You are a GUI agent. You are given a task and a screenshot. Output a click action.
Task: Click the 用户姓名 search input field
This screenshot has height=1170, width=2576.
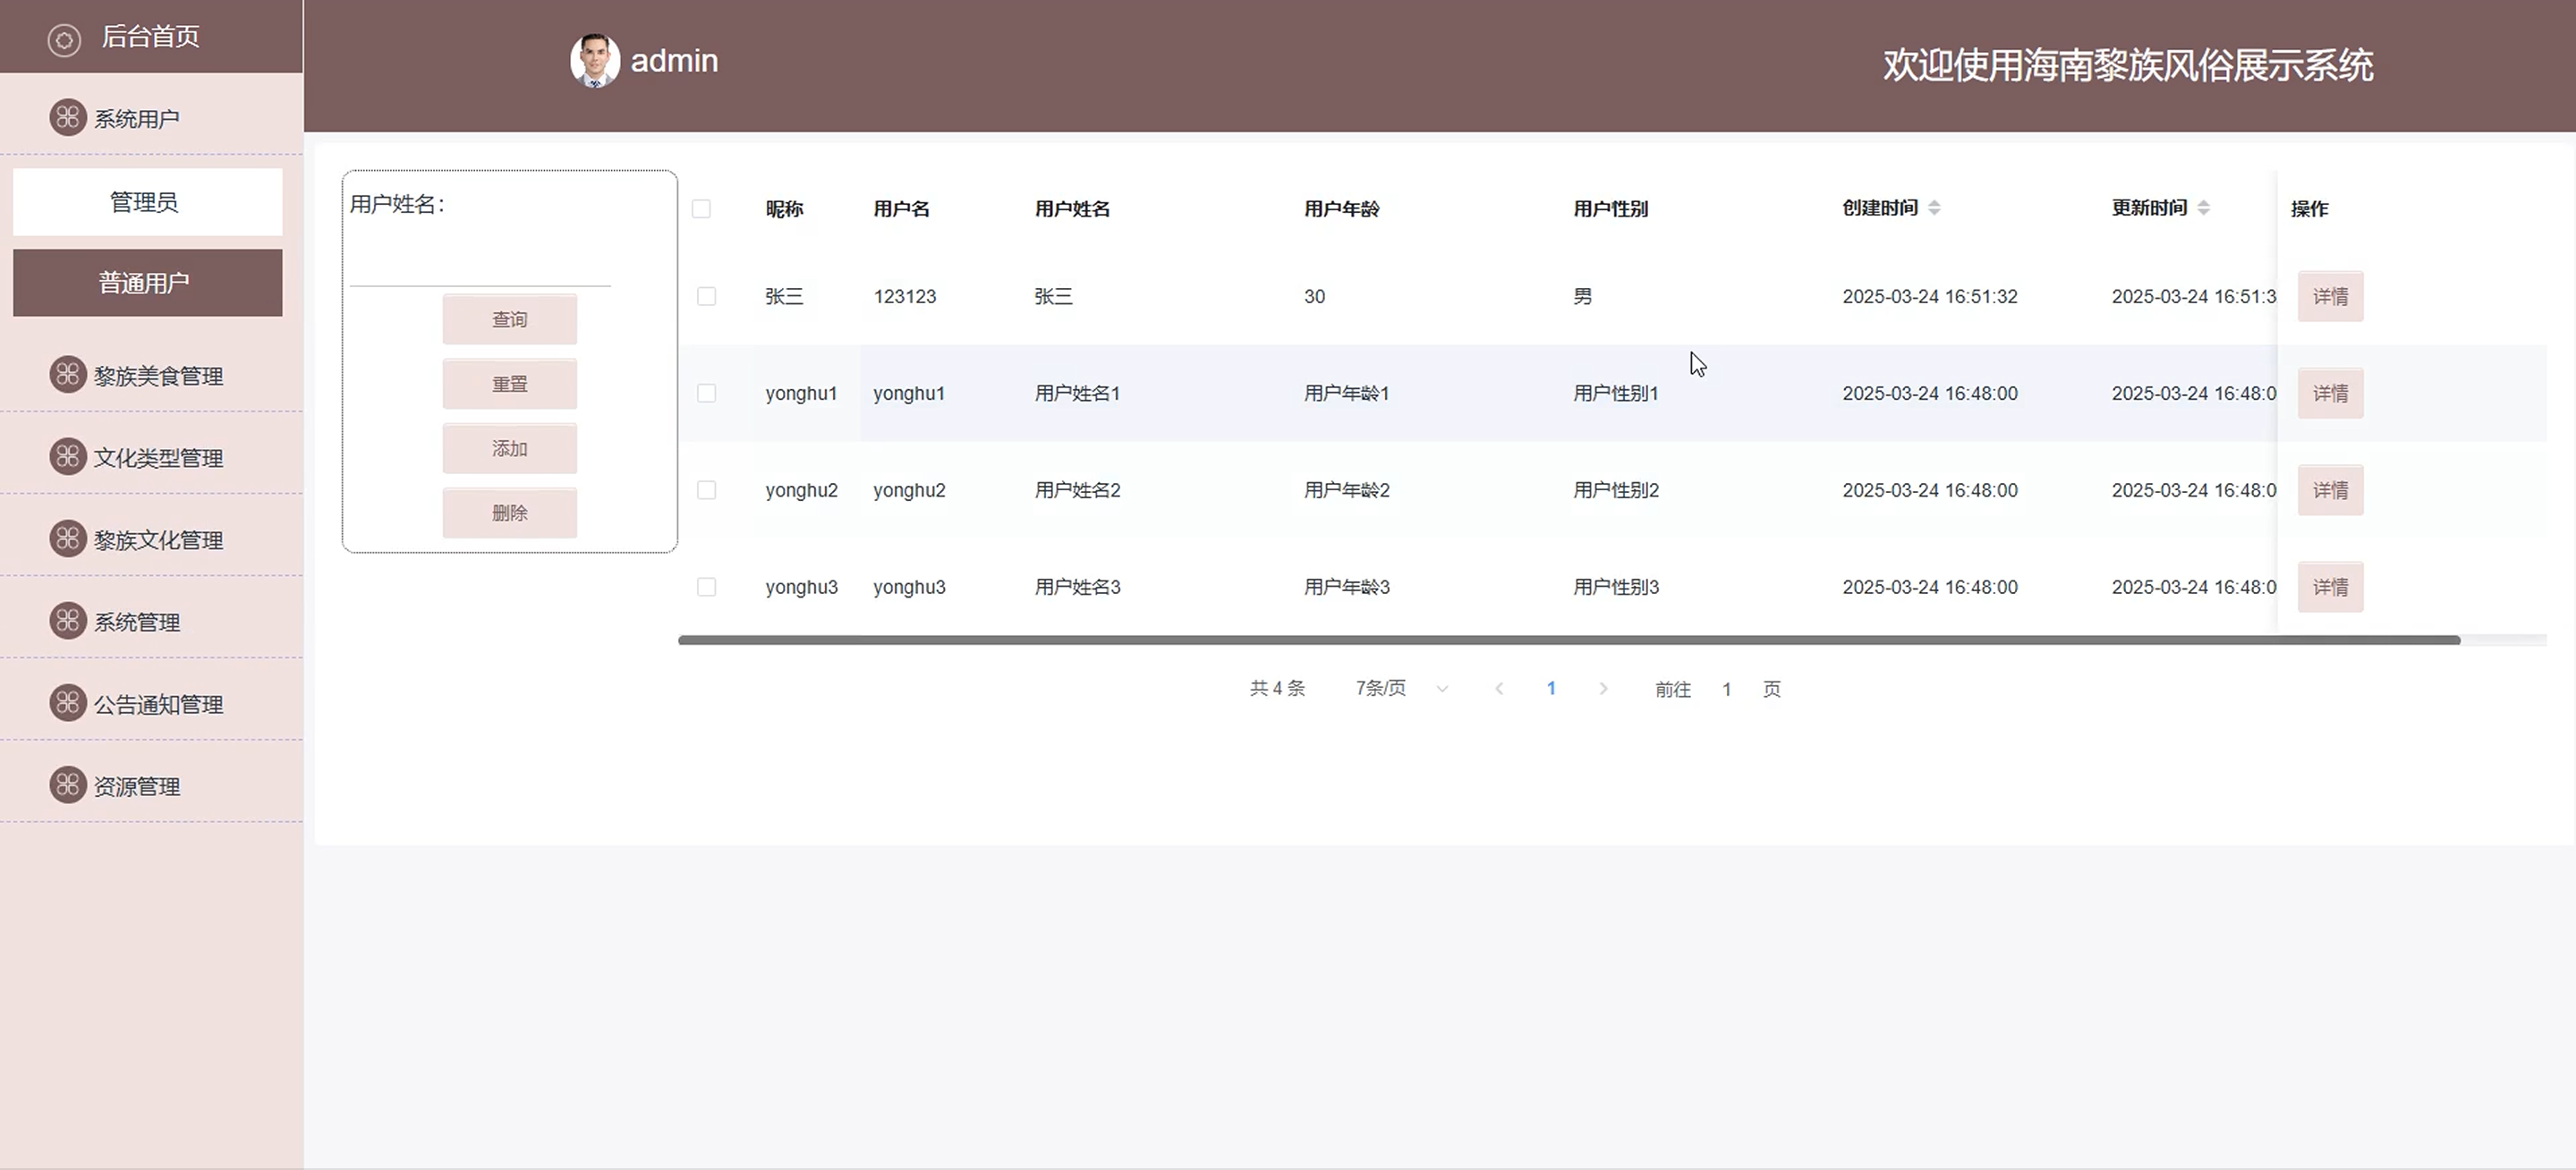(480, 267)
